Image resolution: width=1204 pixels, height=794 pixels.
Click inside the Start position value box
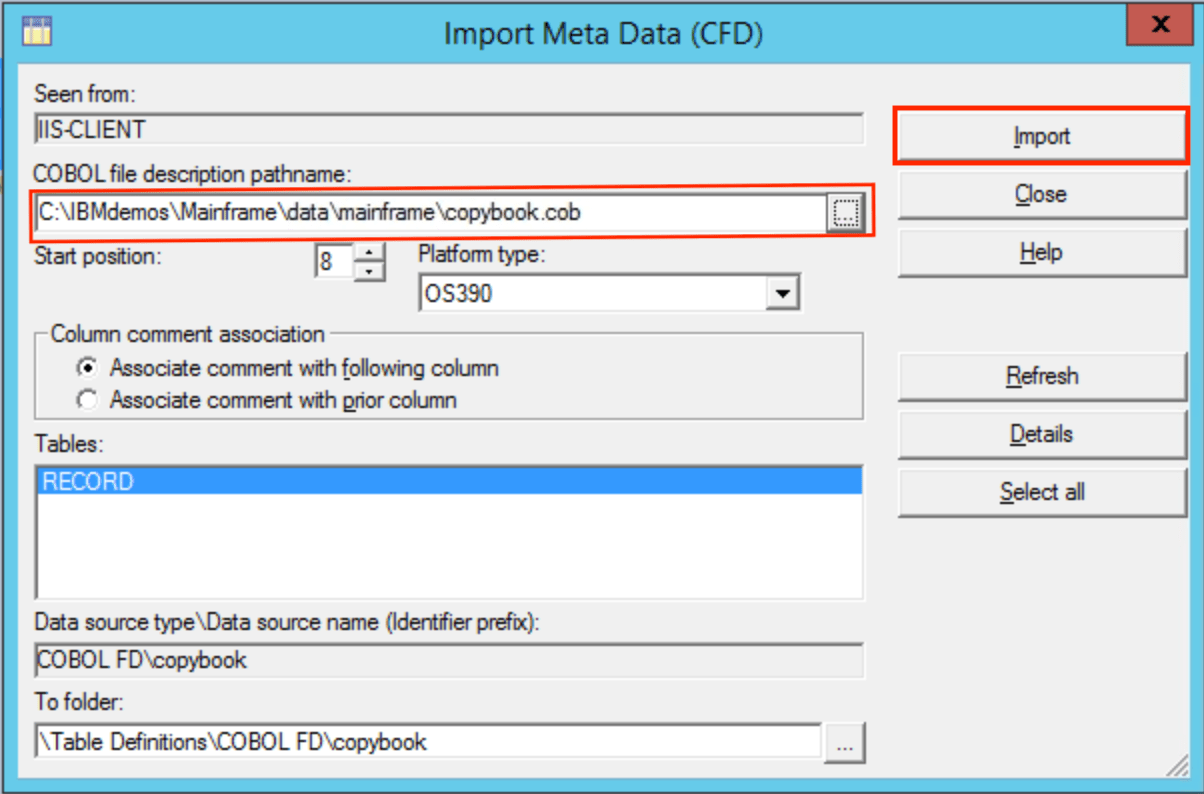[x=335, y=260]
